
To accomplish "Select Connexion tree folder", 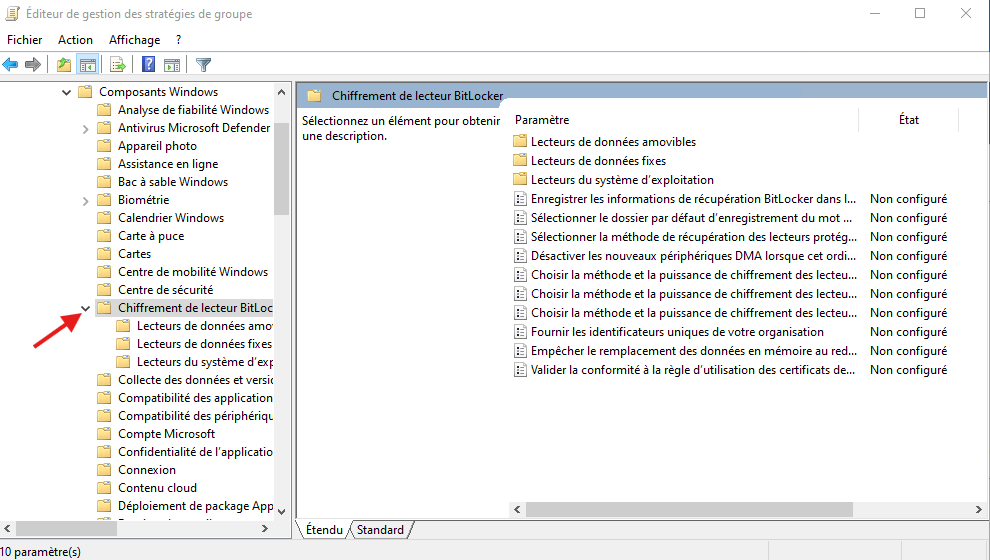I will pos(147,470).
